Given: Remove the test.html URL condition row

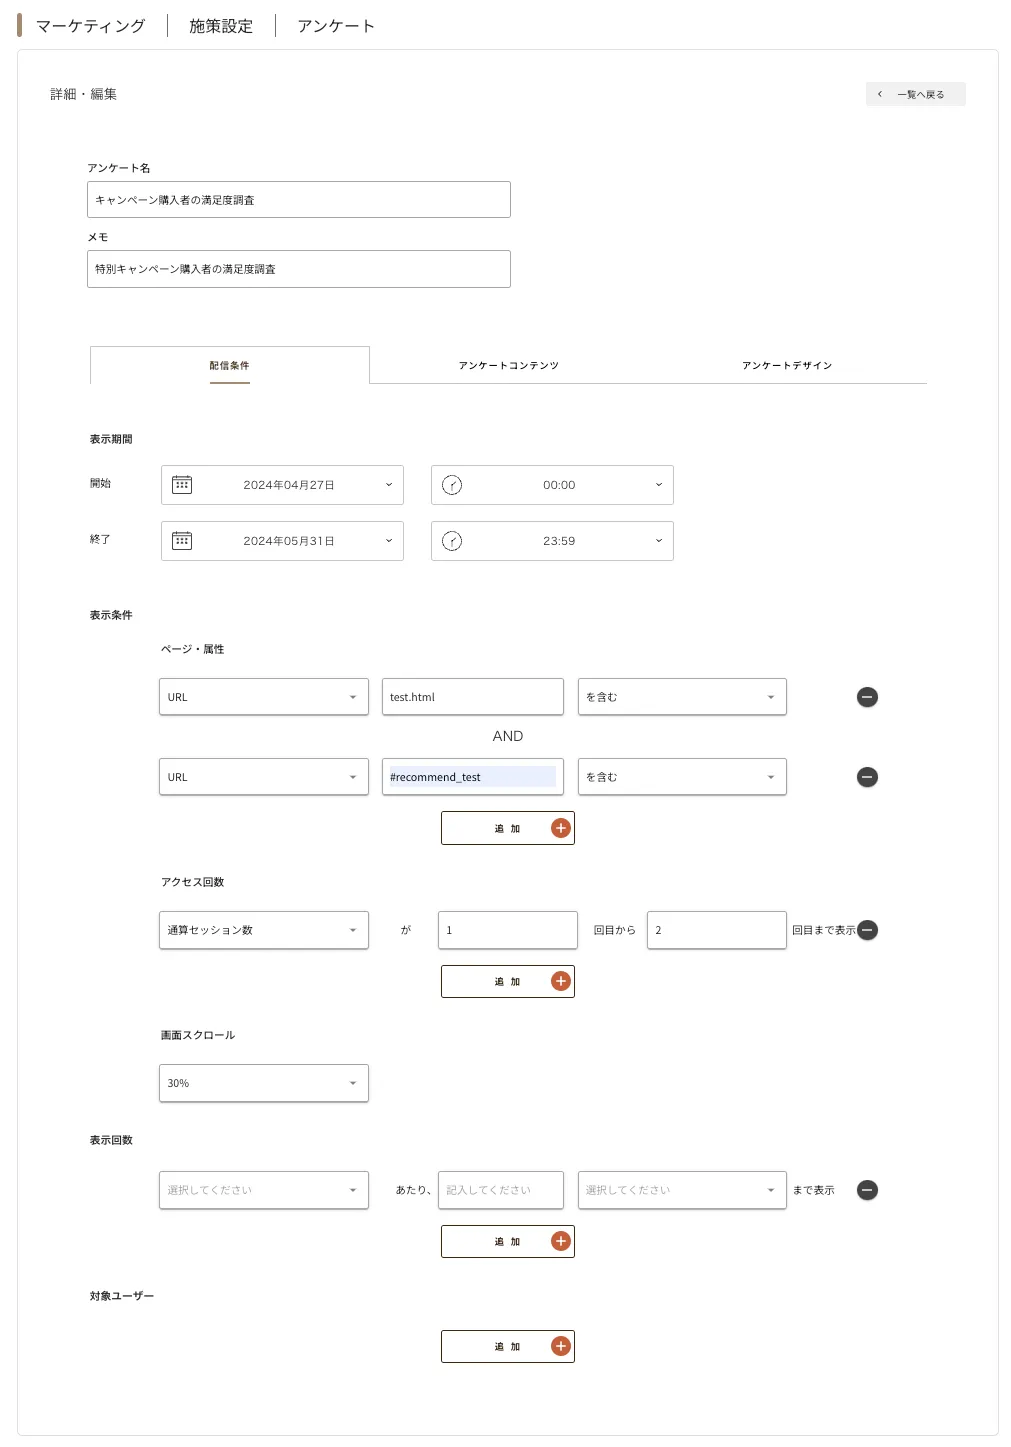Looking at the screenshot, I should (867, 697).
